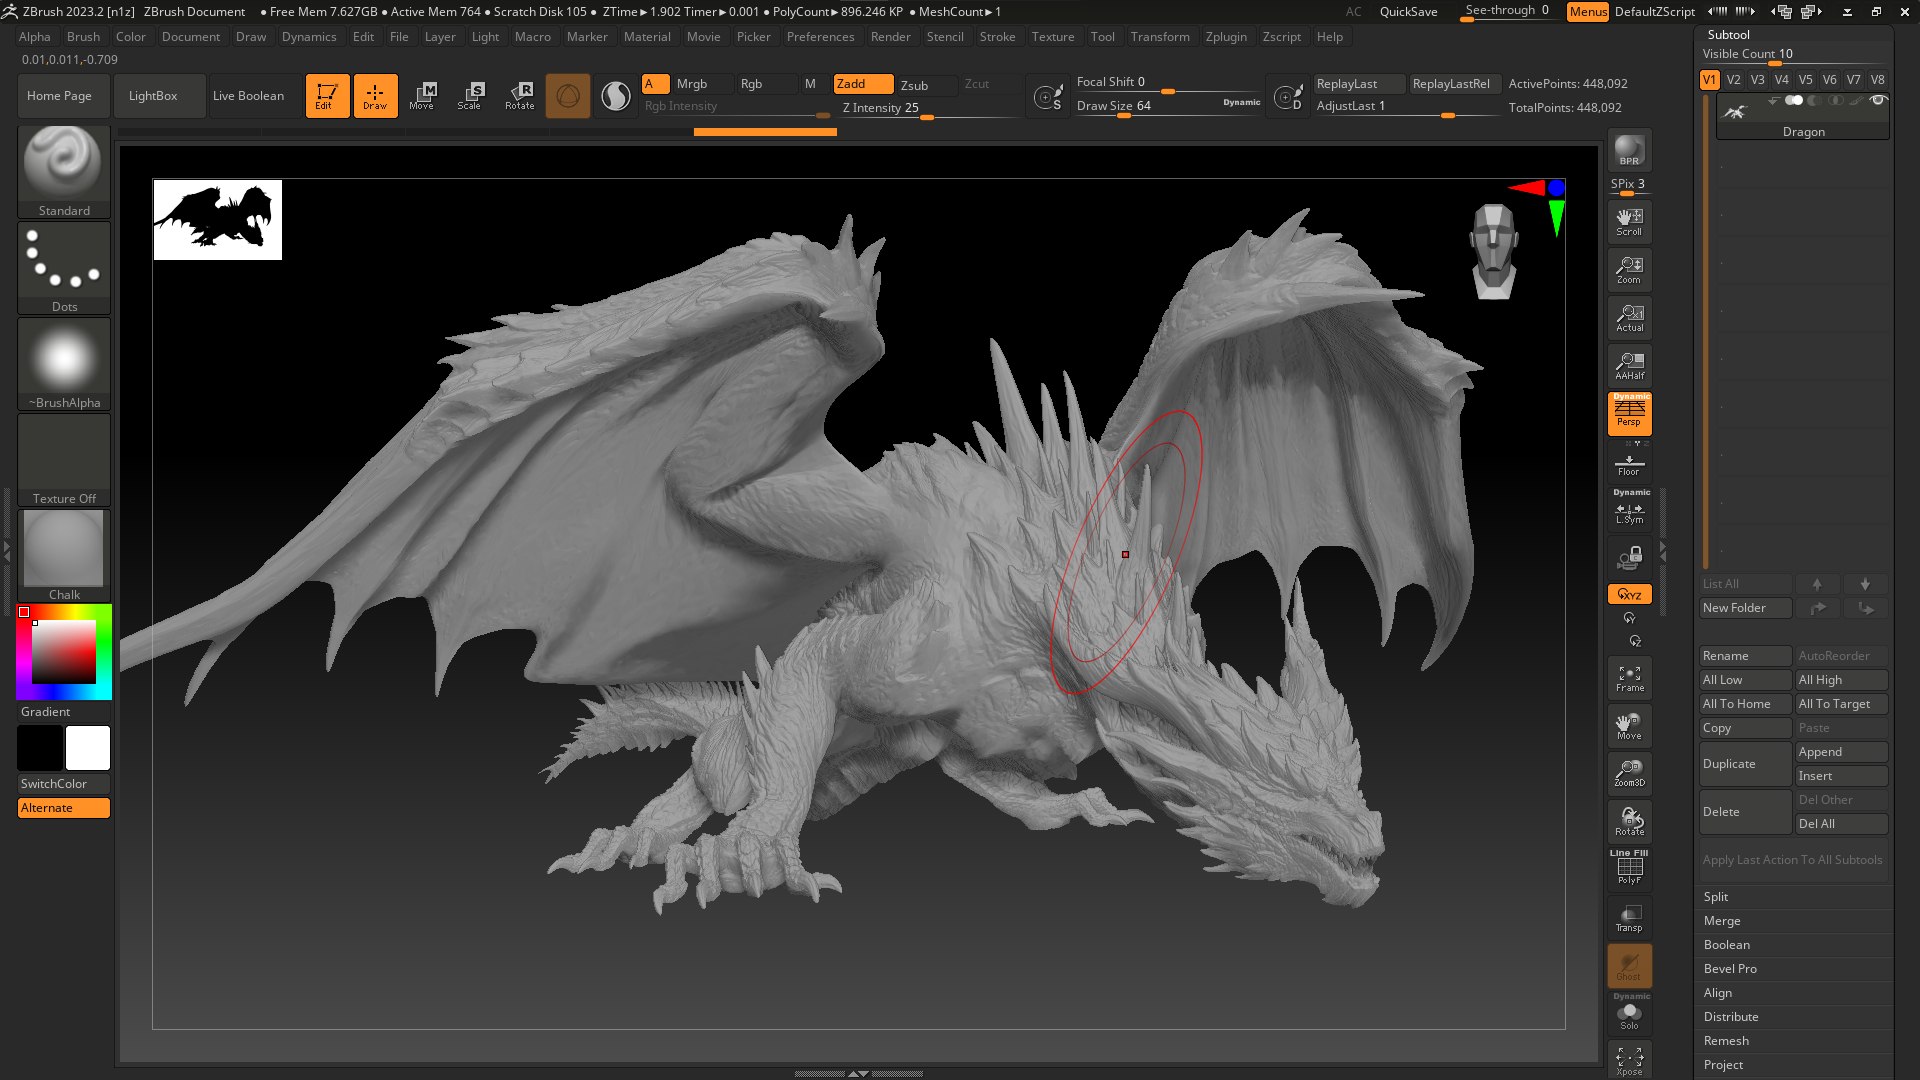Toggle Dragon subtool eye visibility
This screenshot has width=1920, height=1080.
[x=1878, y=100]
